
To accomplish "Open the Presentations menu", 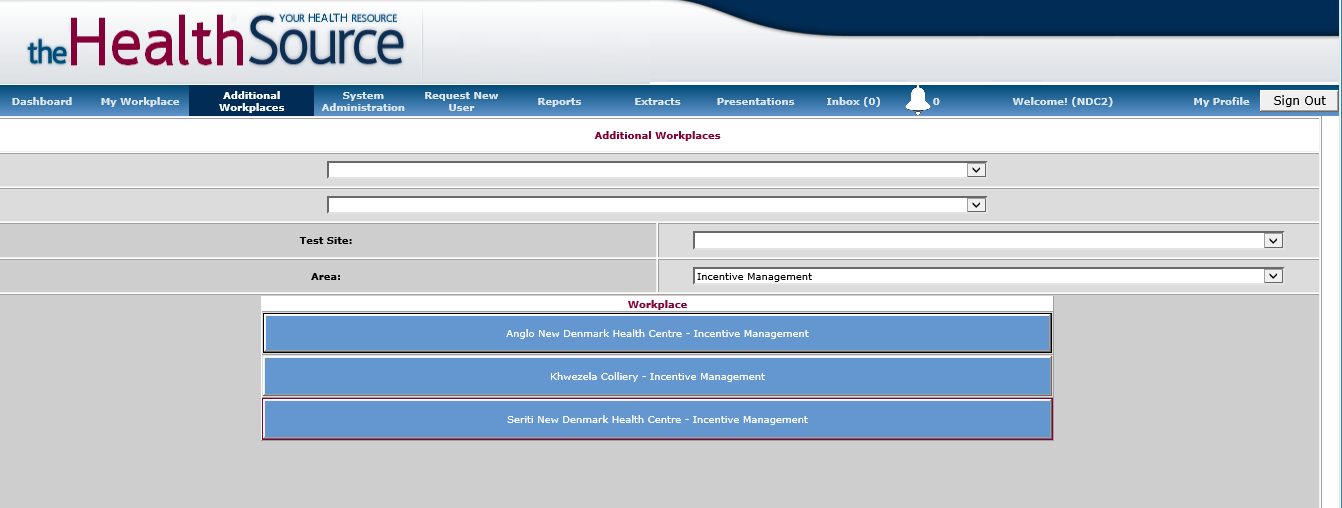I will pyautogui.click(x=755, y=101).
